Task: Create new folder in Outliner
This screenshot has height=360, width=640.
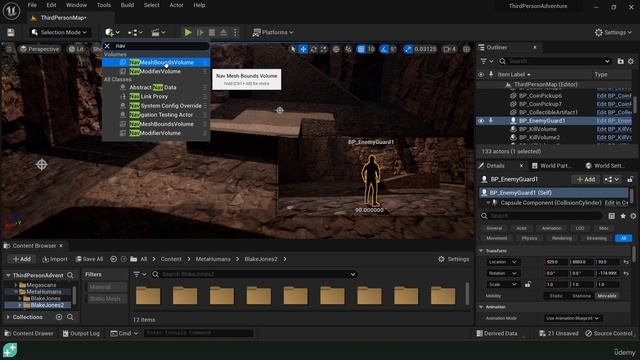Action: pos(620,61)
